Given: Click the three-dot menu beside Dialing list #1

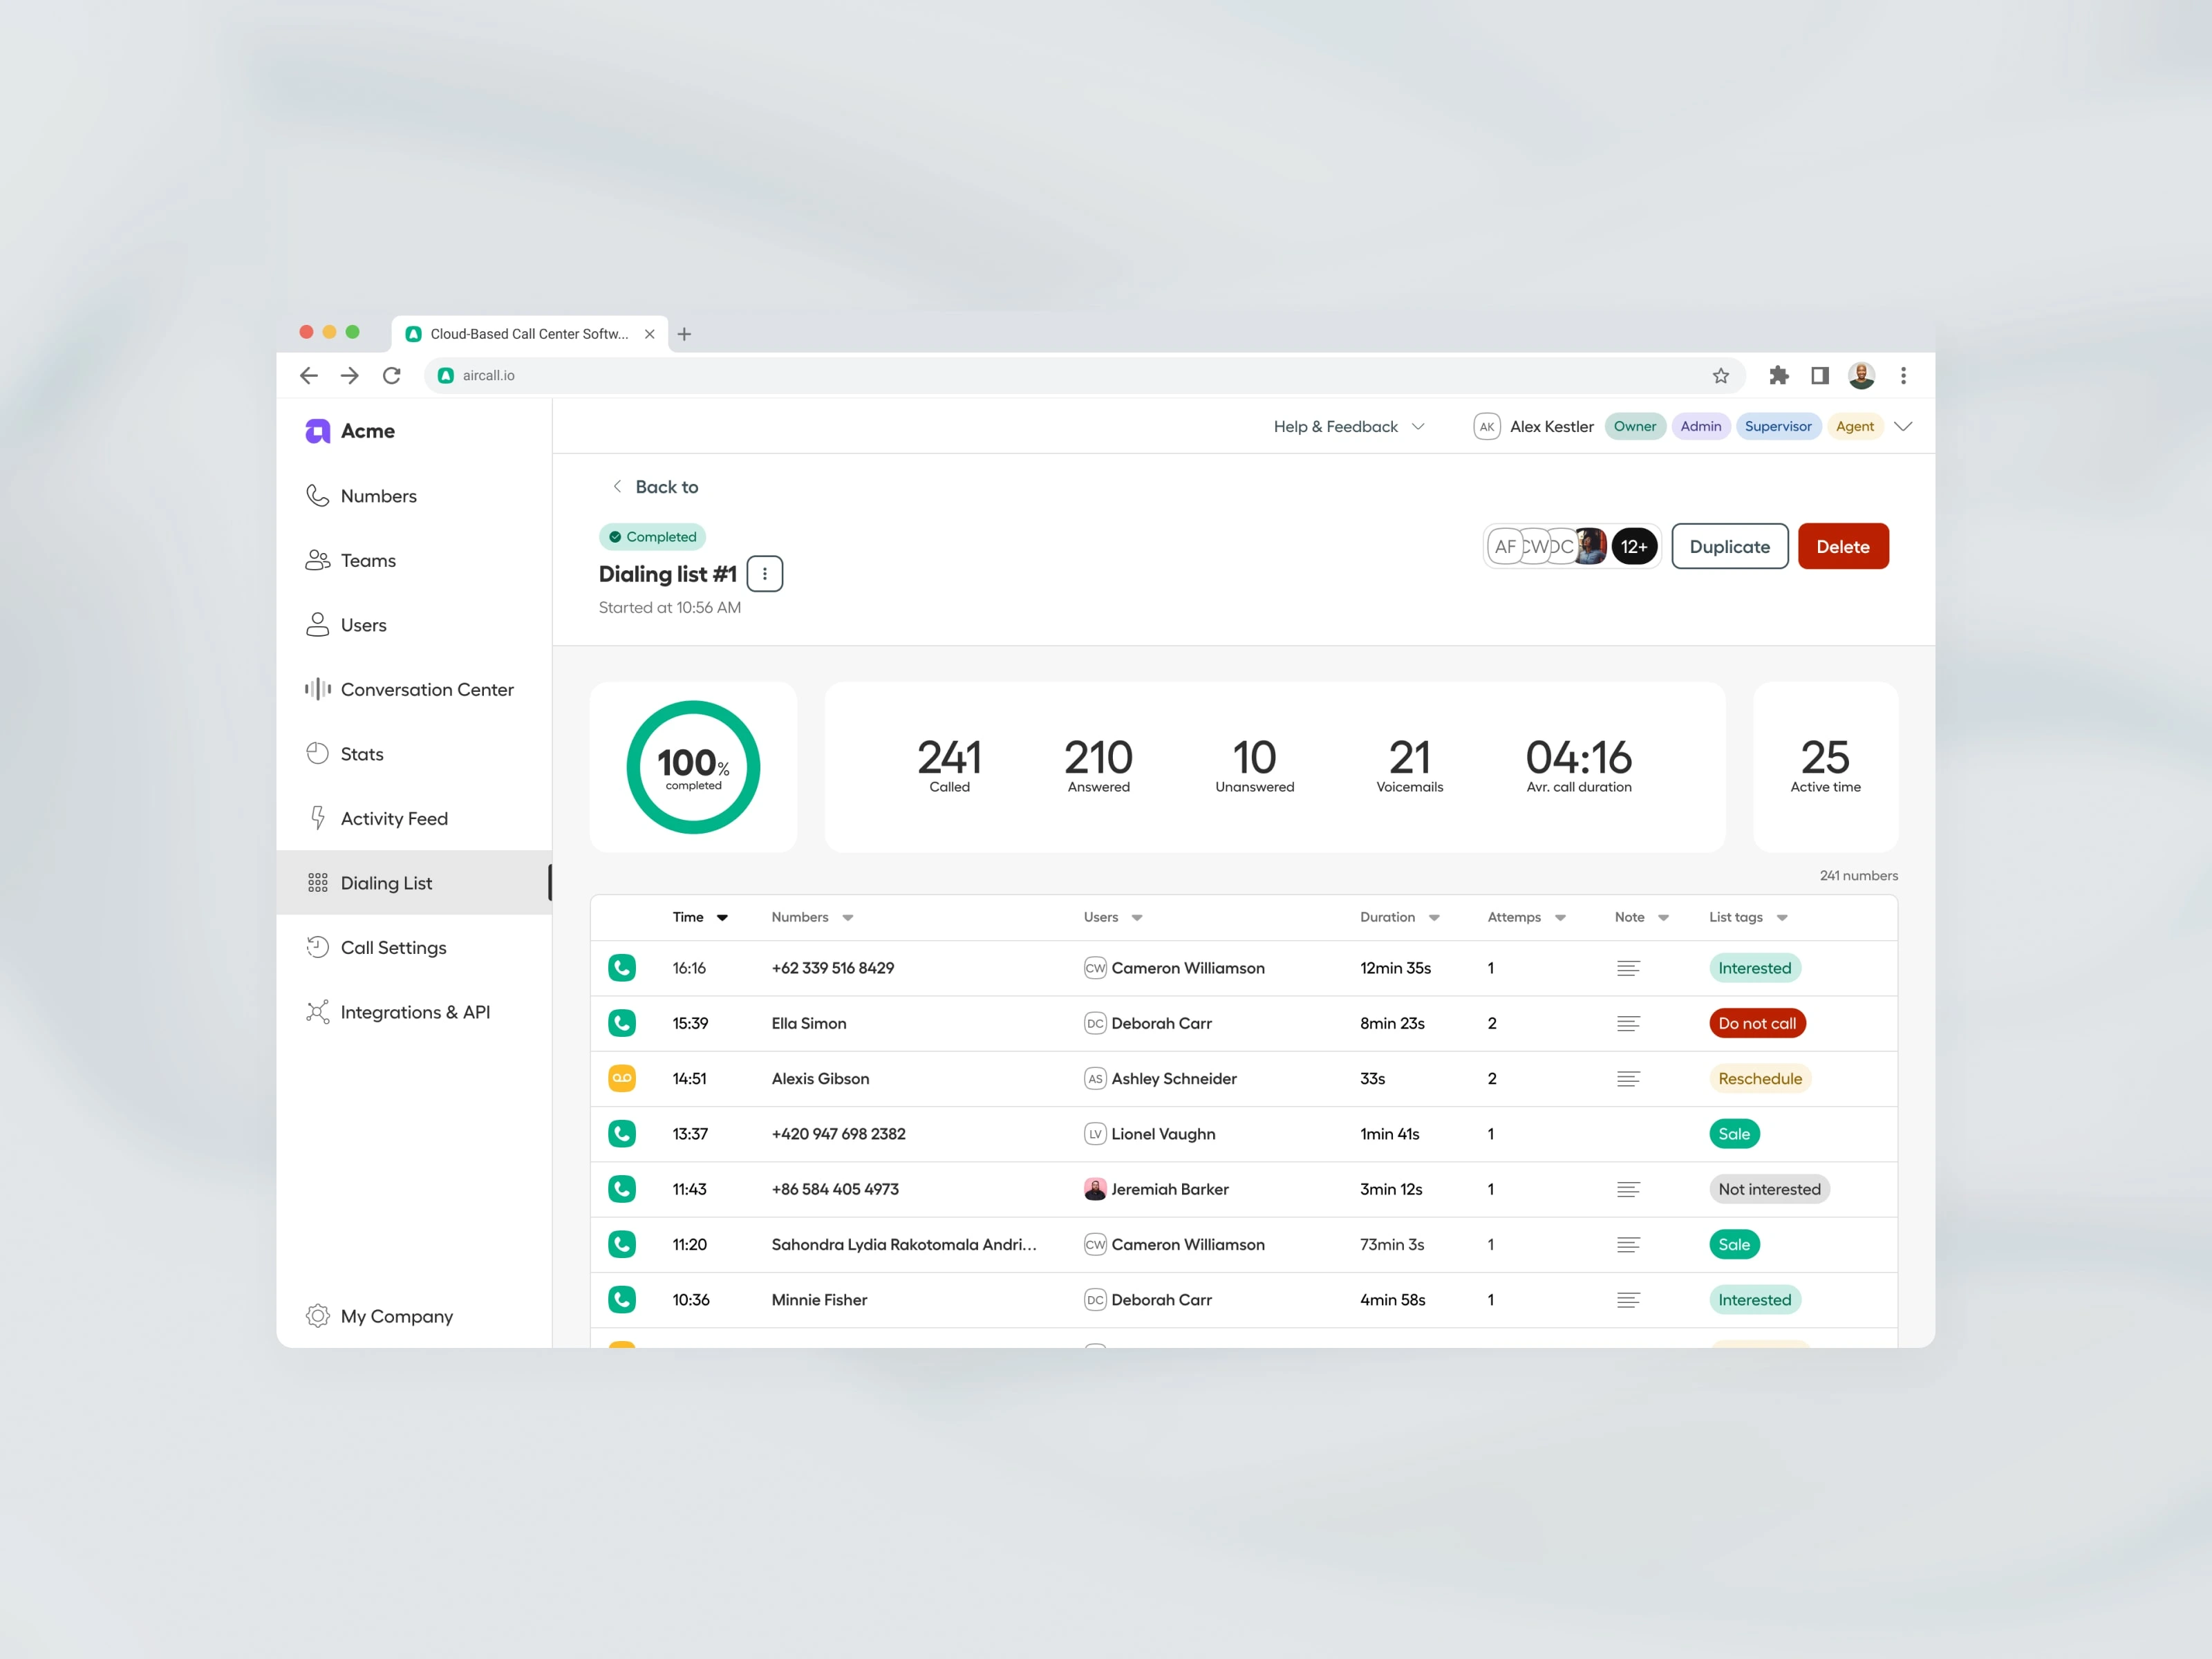Looking at the screenshot, I should [x=764, y=574].
